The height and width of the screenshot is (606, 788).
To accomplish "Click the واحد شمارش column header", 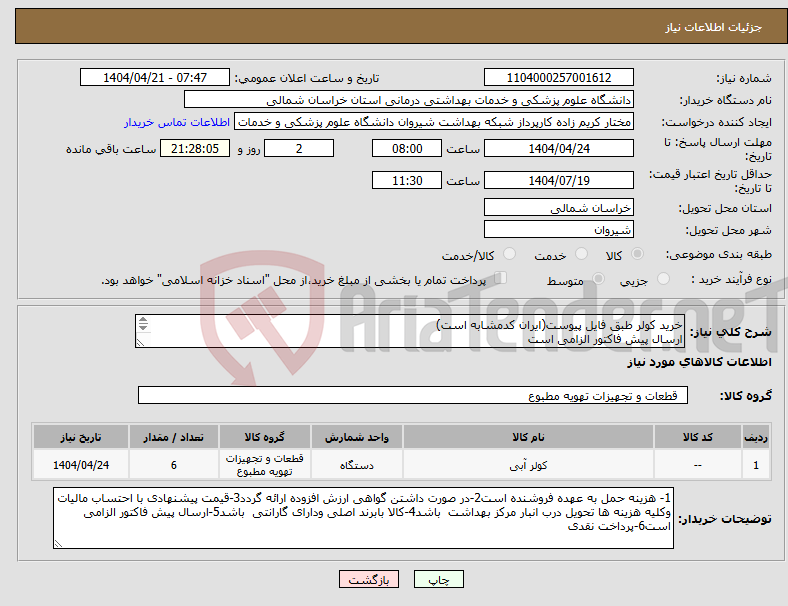I will (356, 437).
